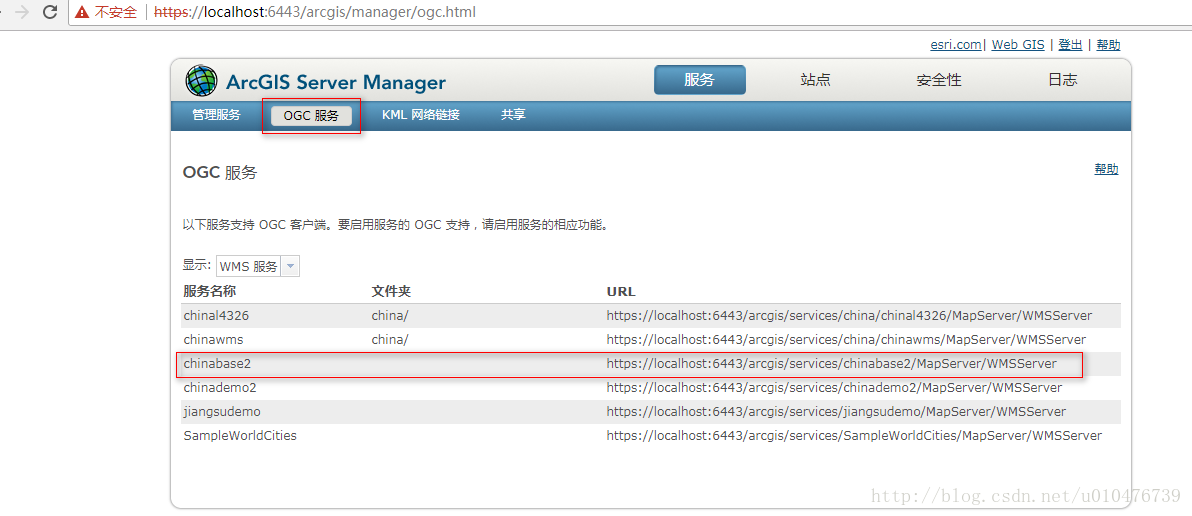The image size is (1192, 516).
Task: Click the browser address bar URL
Action: 315,13
